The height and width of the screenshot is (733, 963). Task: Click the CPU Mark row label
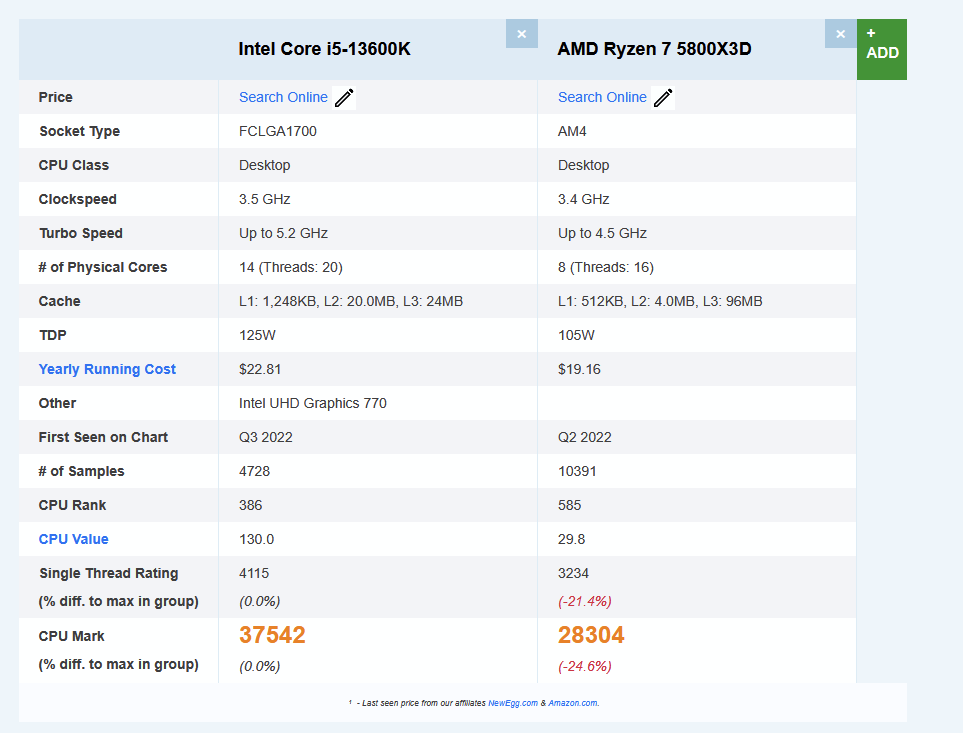tap(71, 636)
